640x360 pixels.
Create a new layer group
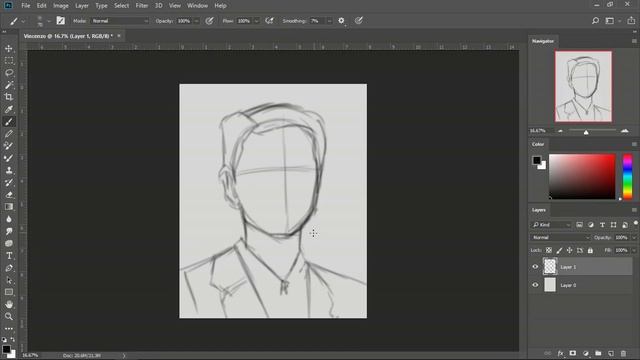[x=598, y=353]
